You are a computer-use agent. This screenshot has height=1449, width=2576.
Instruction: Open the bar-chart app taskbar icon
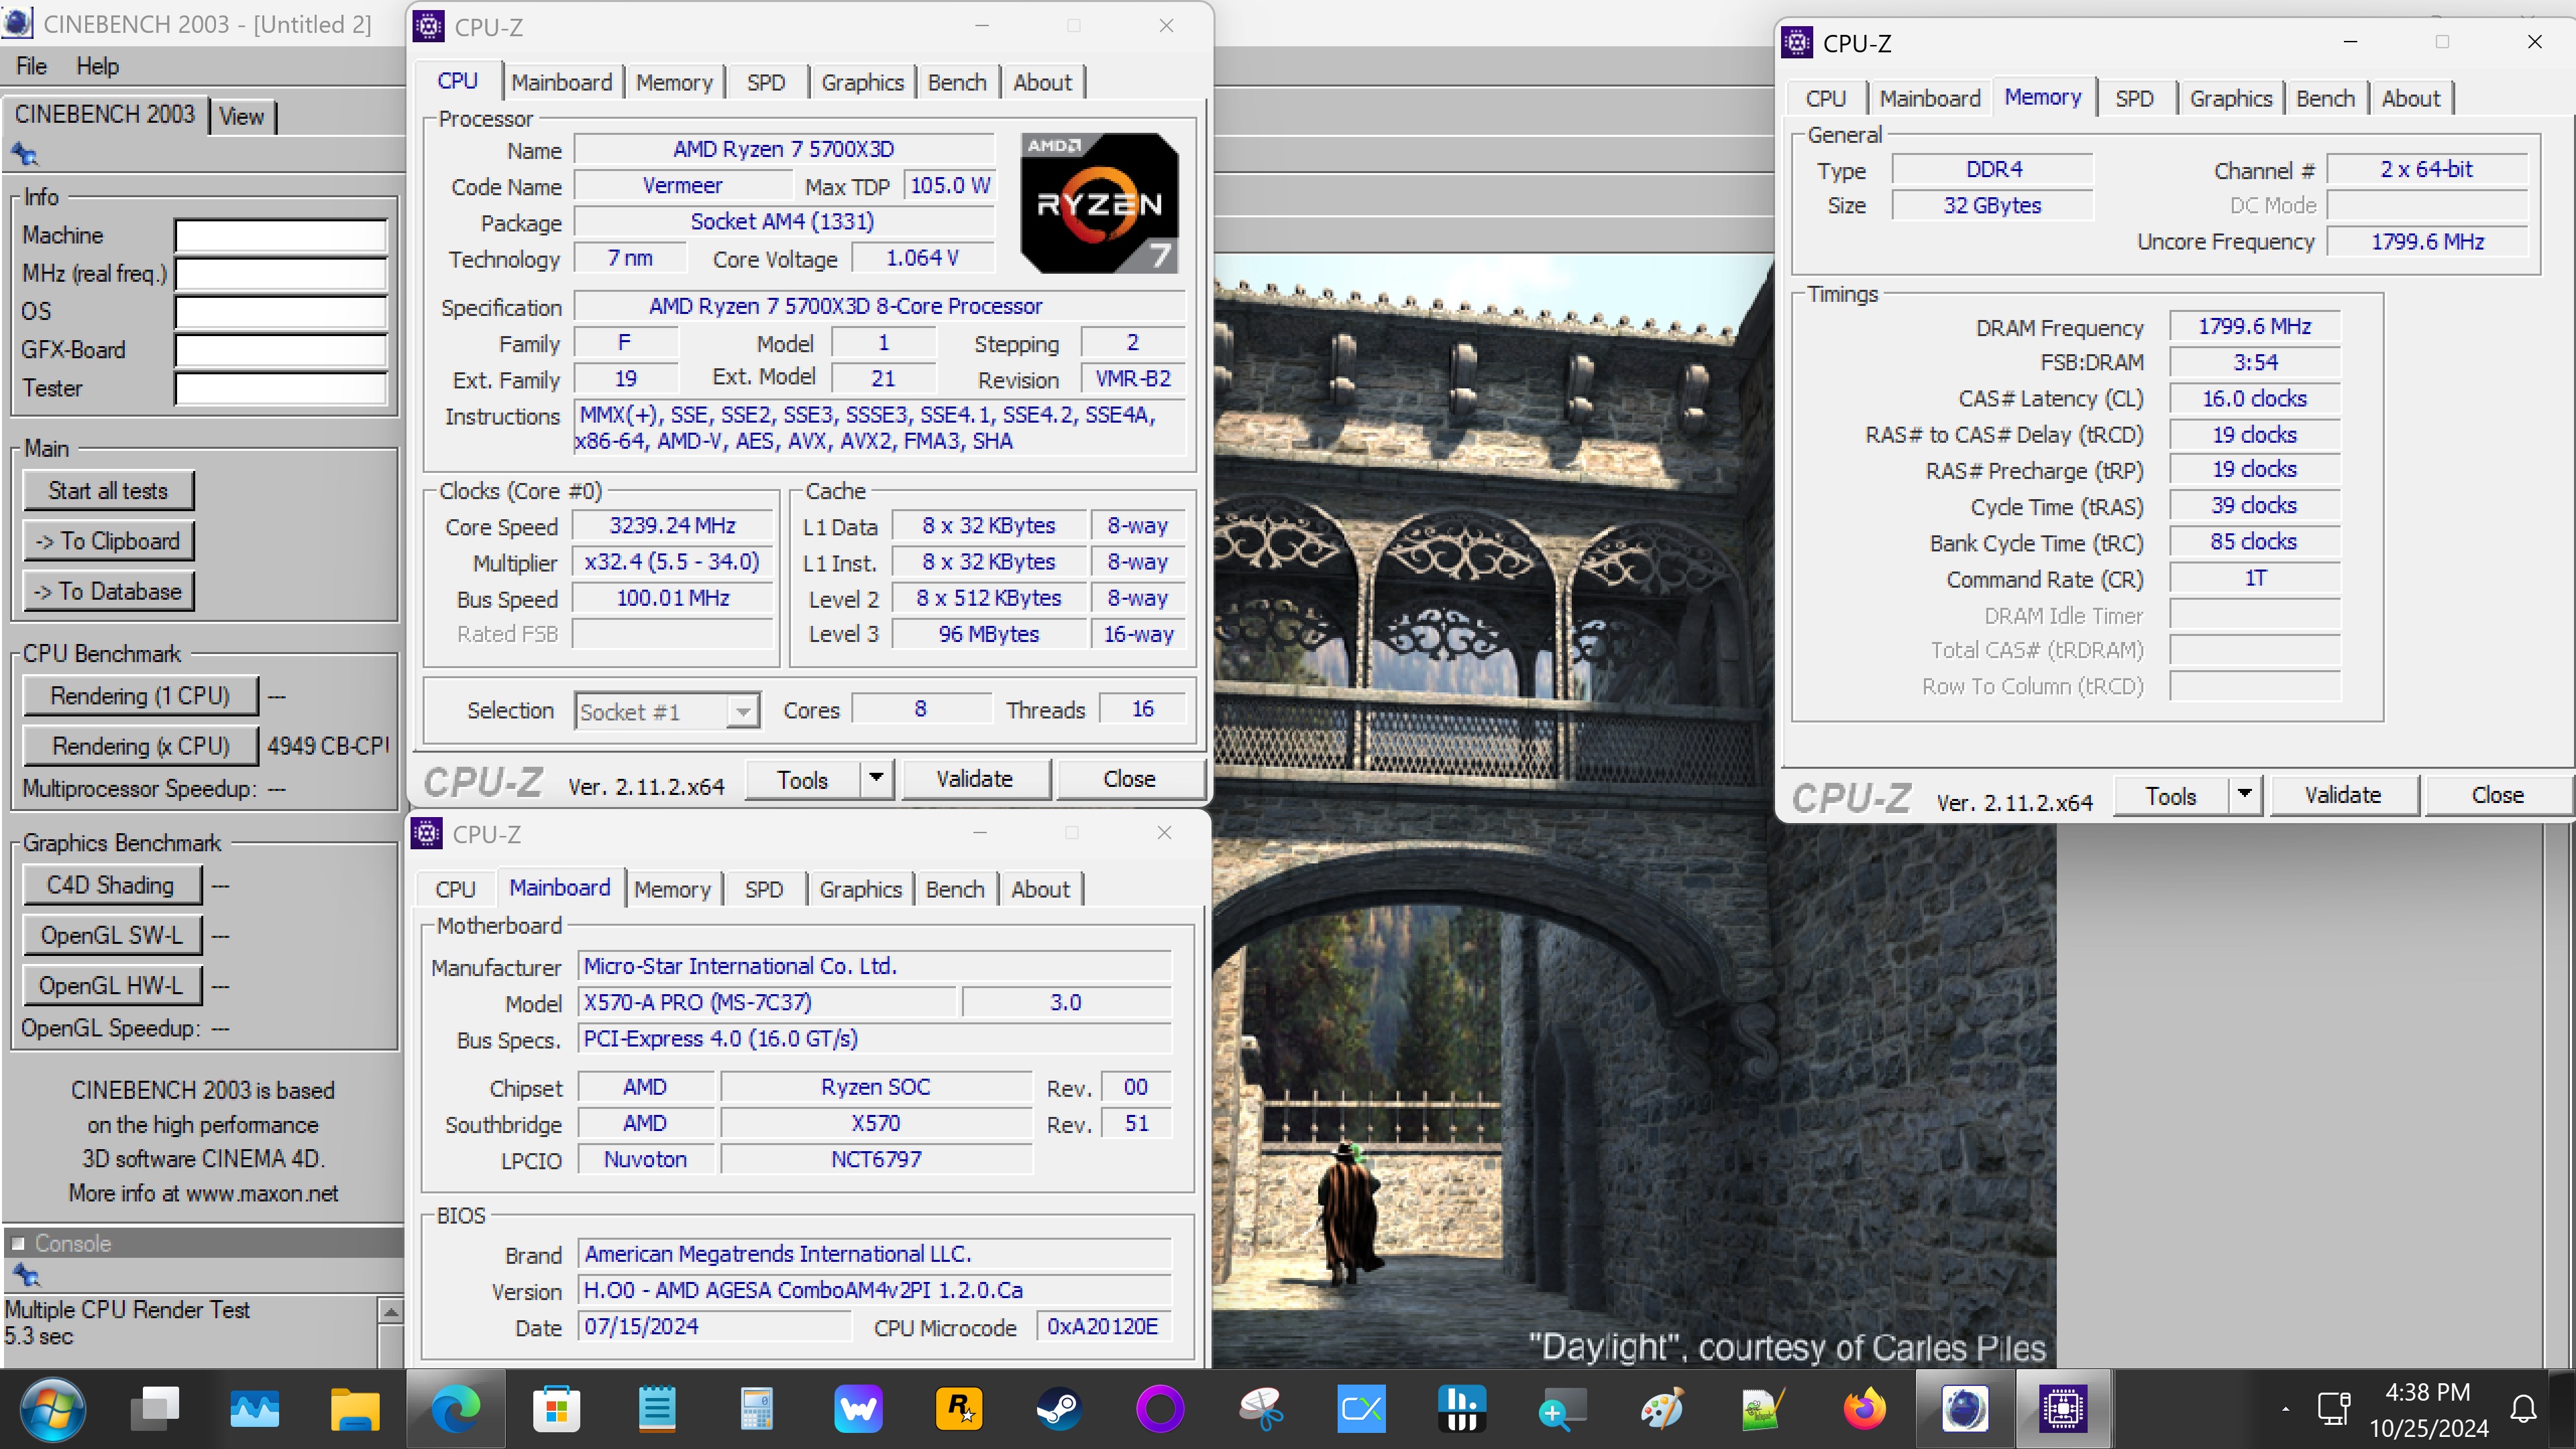pyautogui.click(x=1462, y=1409)
